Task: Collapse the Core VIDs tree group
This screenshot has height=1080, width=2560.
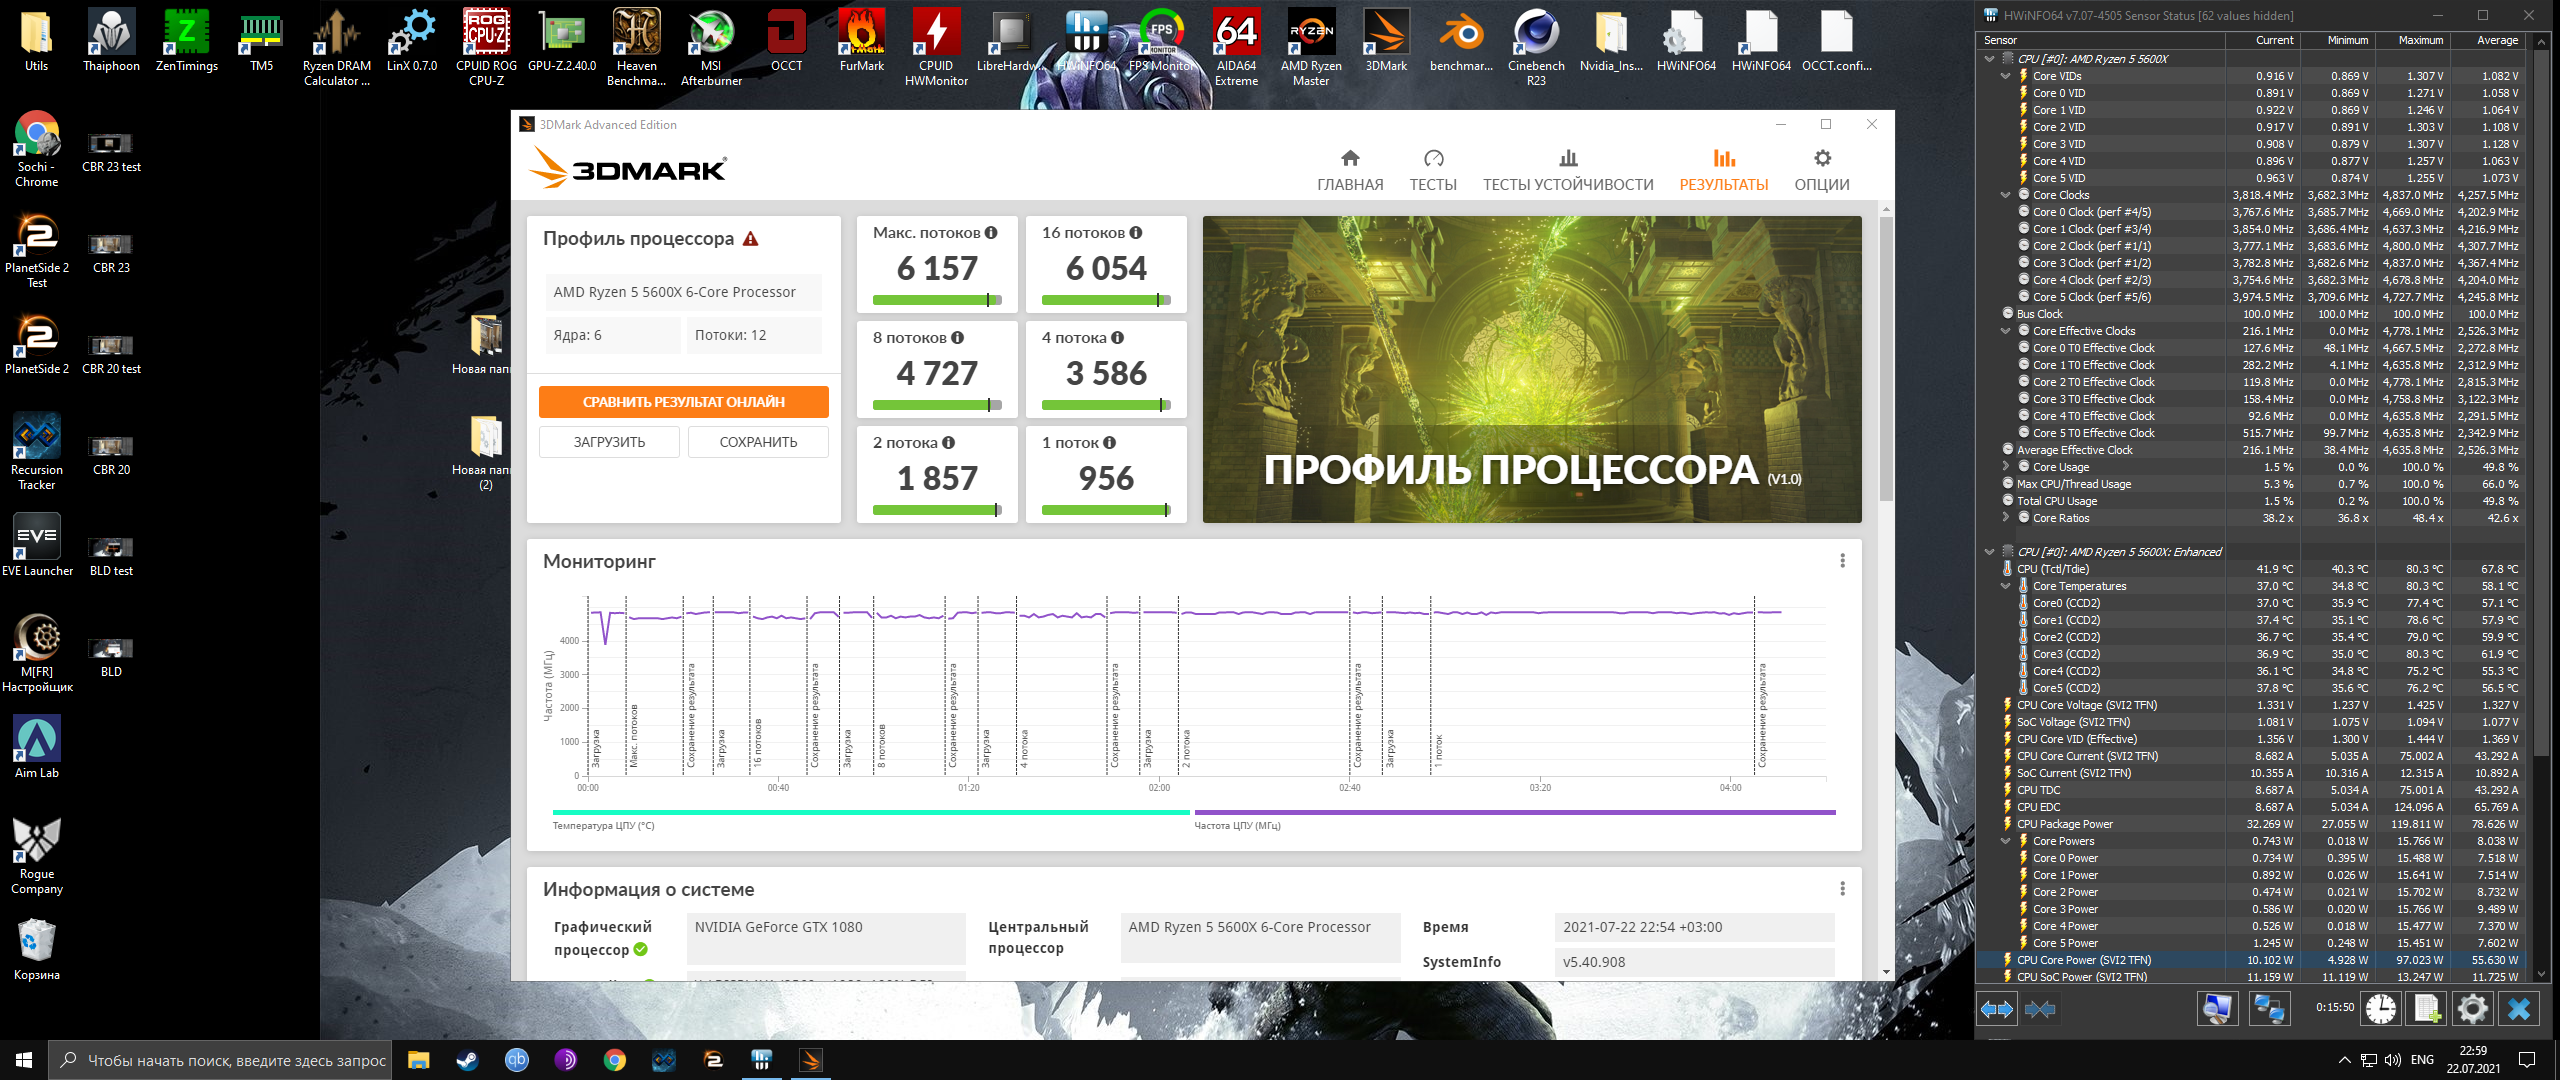Action: click(2005, 76)
